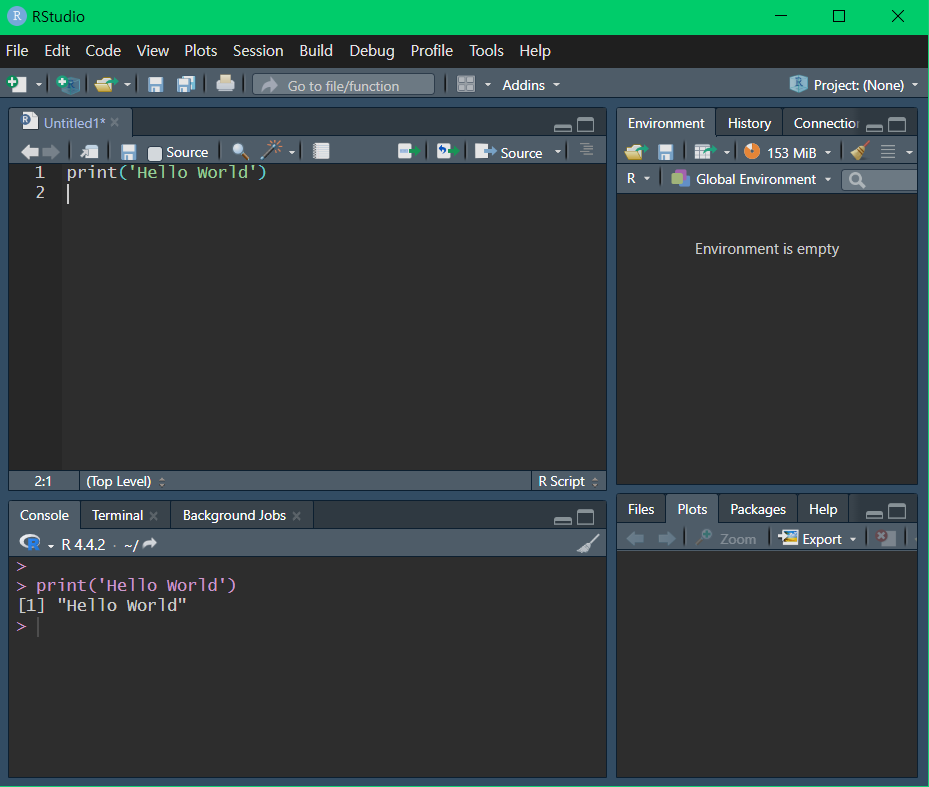
Task: Open the Connections tab
Action: tap(826, 123)
